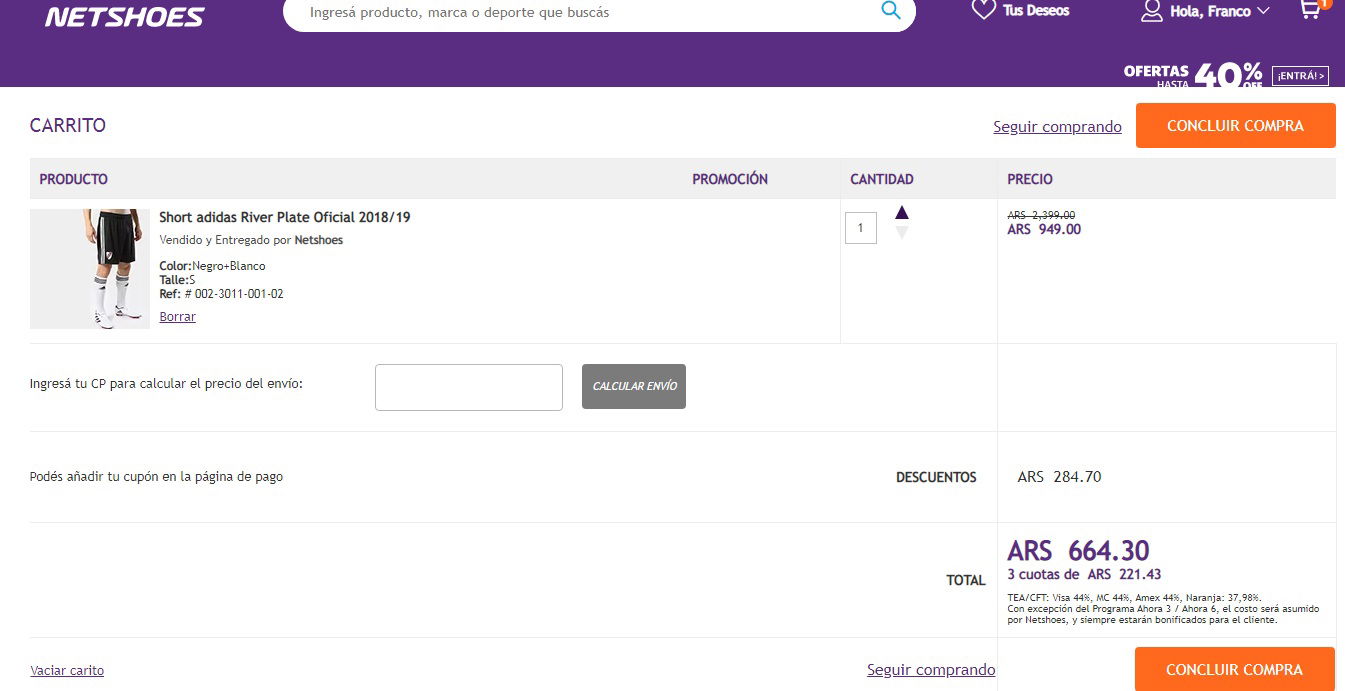1345x691 pixels.
Task: Click the TOTAL label
Action: pos(966,580)
